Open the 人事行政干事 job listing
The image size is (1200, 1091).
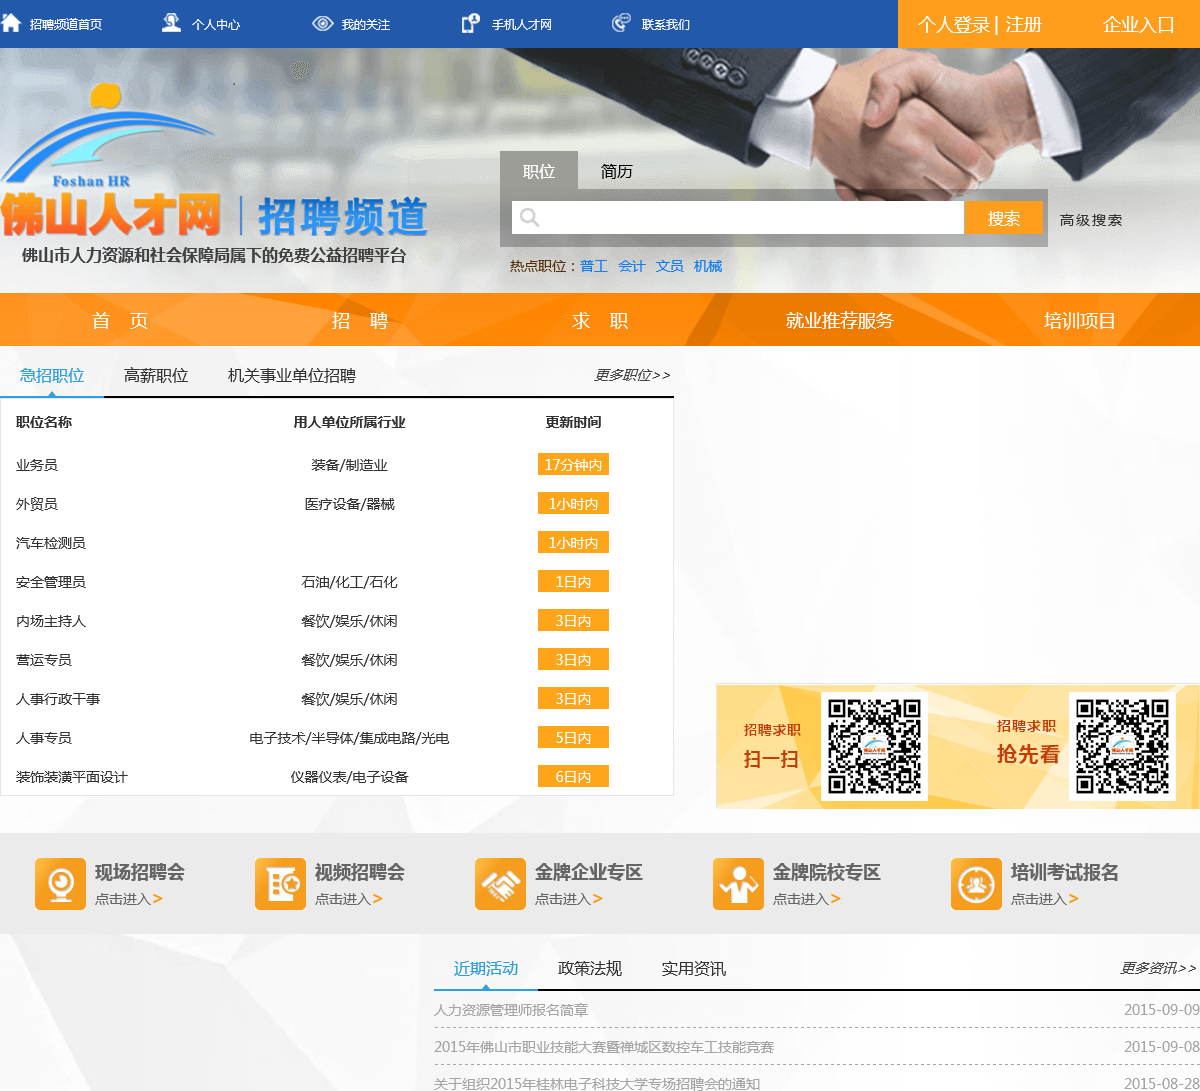click(58, 699)
